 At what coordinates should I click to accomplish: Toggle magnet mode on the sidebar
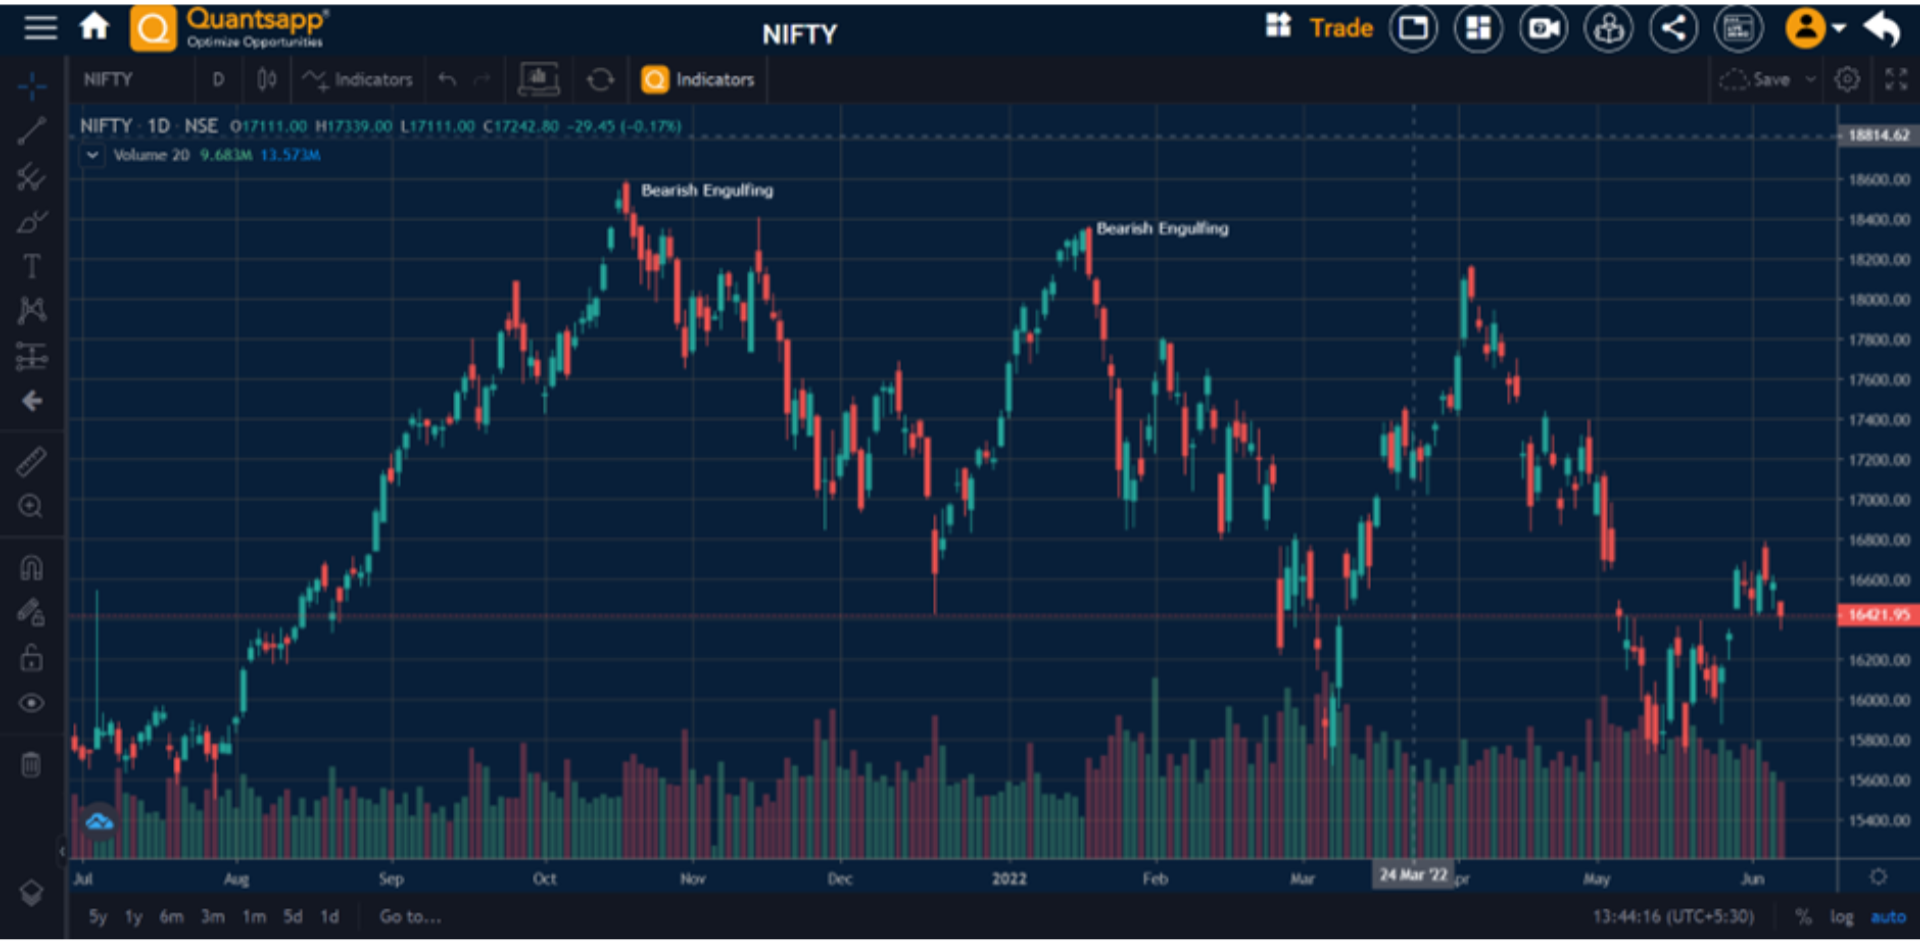tap(32, 568)
